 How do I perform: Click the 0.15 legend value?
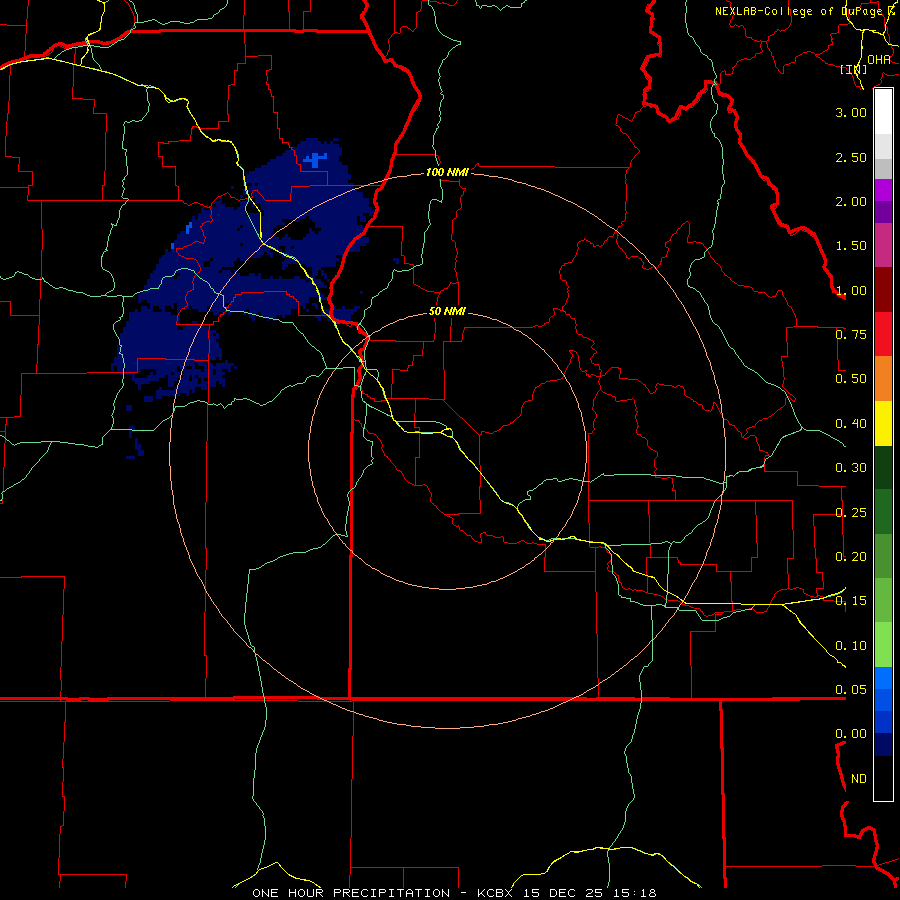coord(851,601)
